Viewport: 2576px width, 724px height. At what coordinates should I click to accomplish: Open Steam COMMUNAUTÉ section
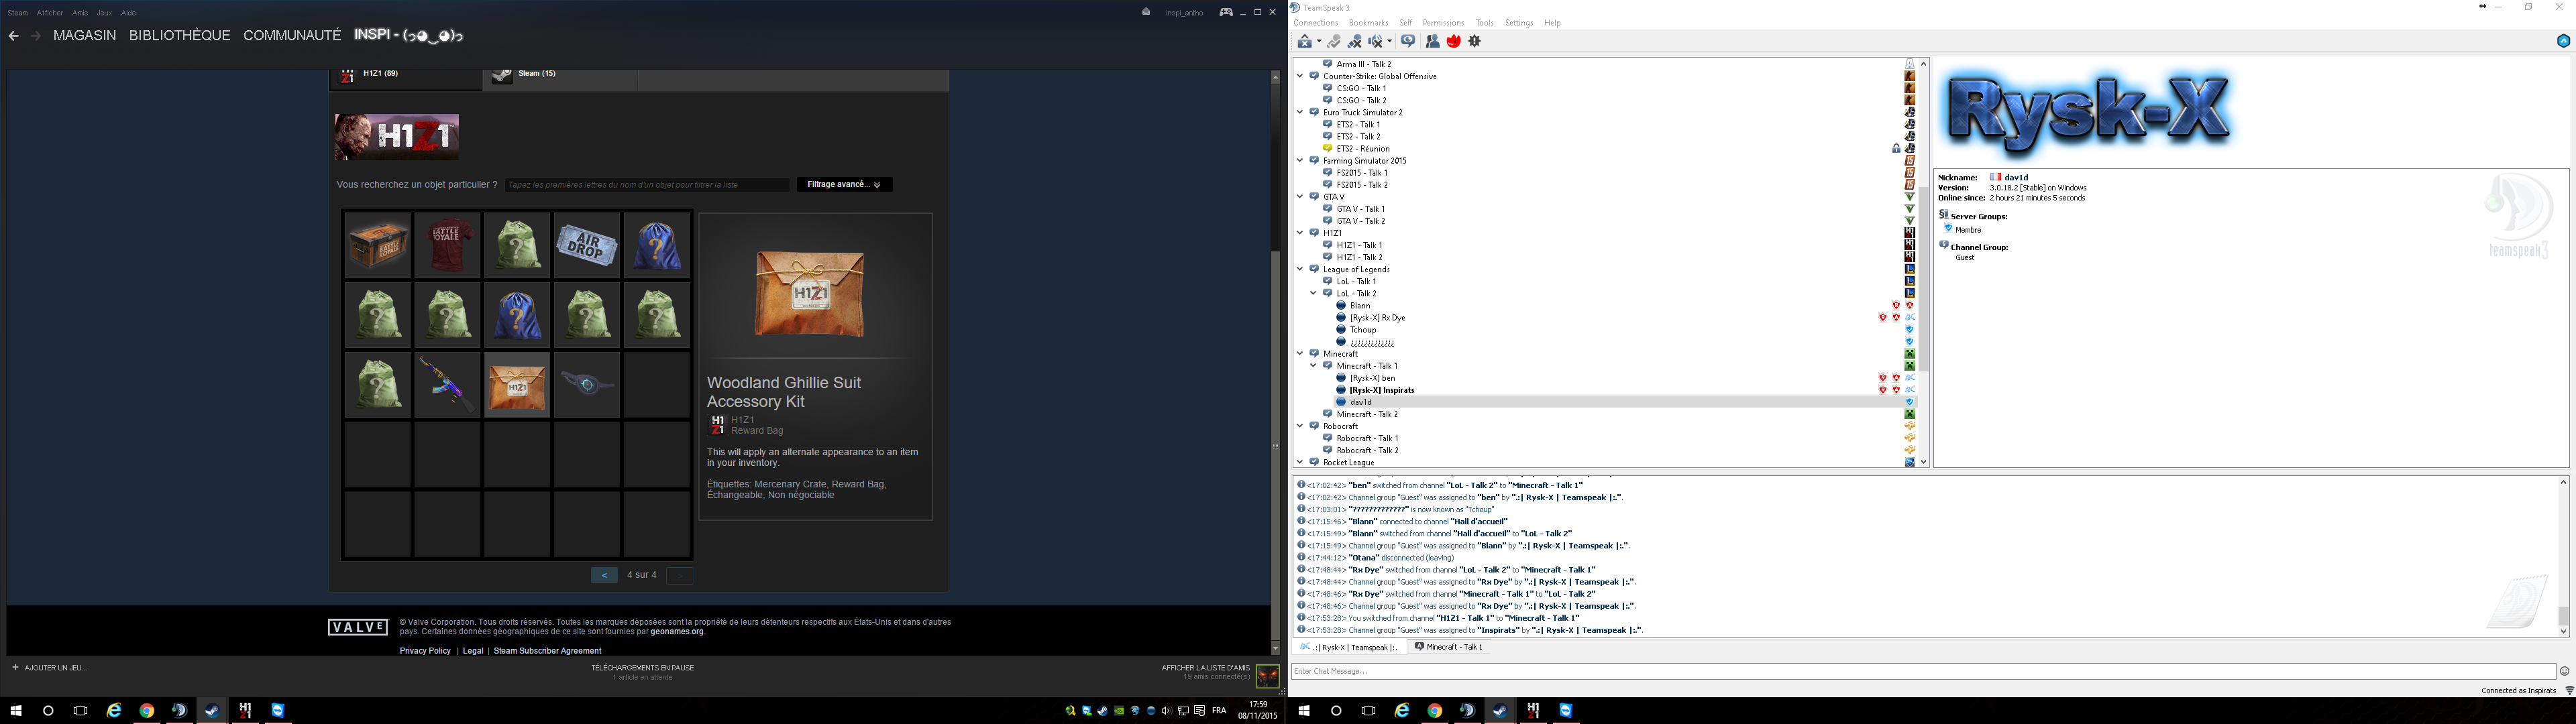click(292, 35)
